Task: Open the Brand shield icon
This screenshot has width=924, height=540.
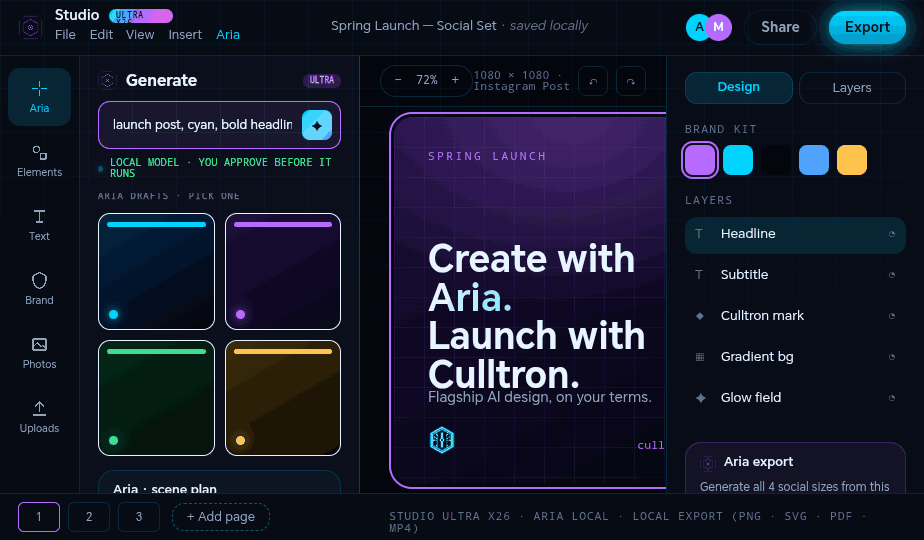Action: 39,281
